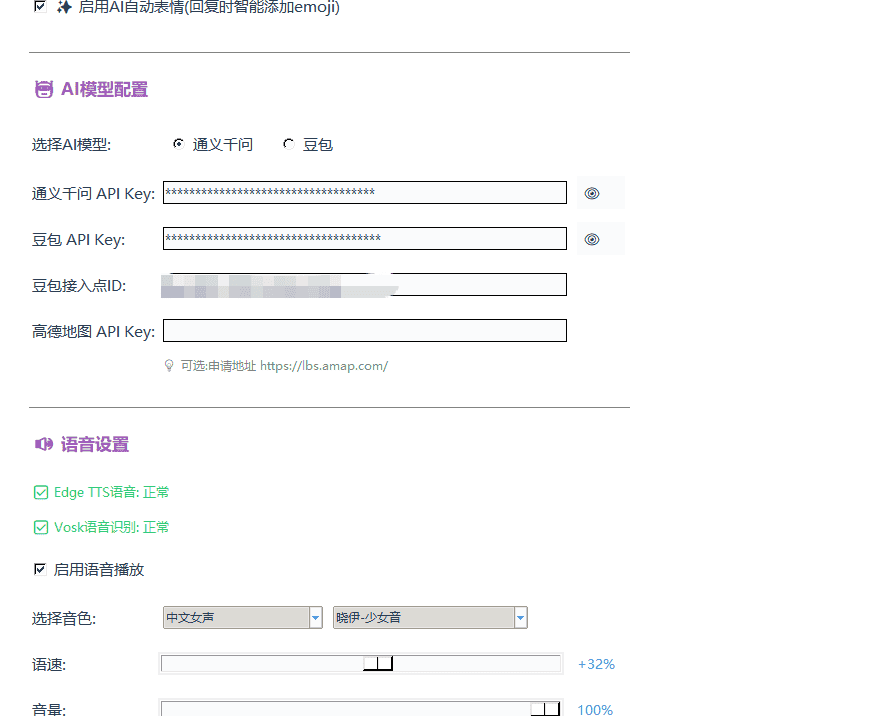Screen dimensions: 880x716
Task: Click the 高德地图 API Key input field
Action: (364, 330)
